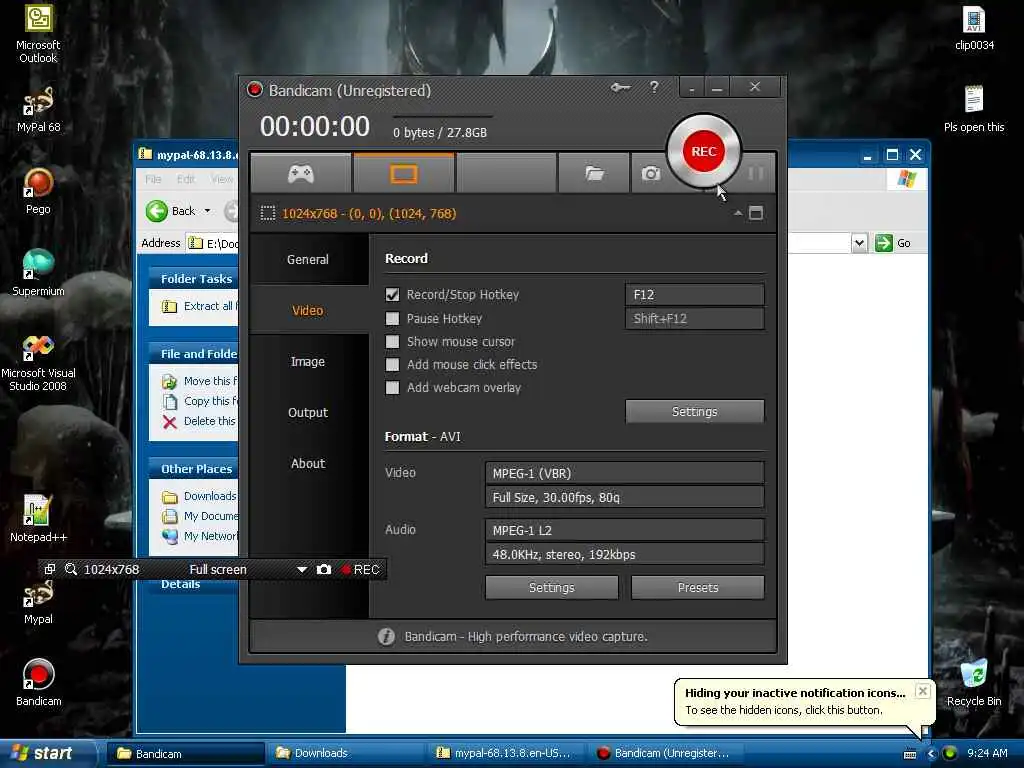The height and width of the screenshot is (768, 1024).
Task: Click Copy this file link in Explorer
Action: pos(199,401)
